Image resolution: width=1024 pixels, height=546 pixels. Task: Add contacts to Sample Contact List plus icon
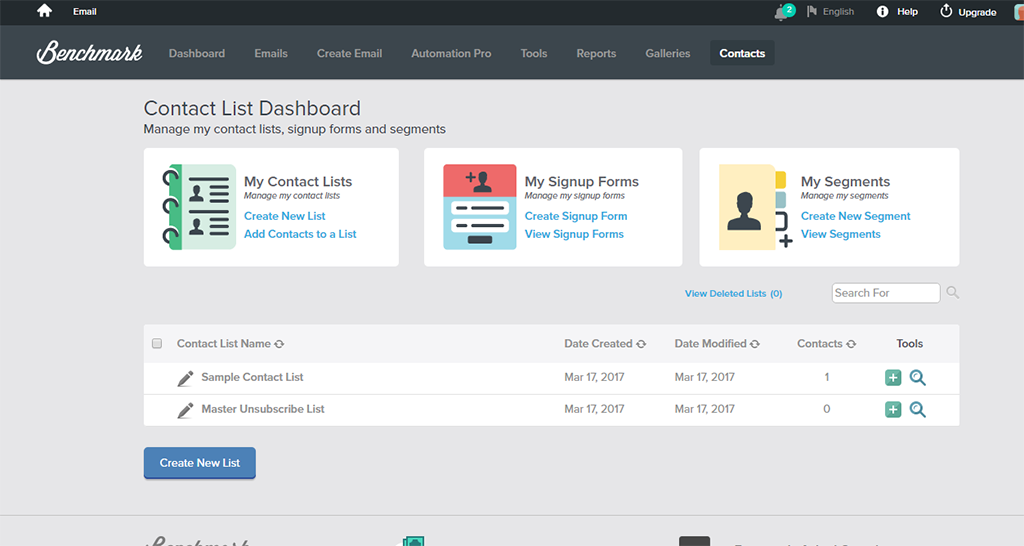893,377
